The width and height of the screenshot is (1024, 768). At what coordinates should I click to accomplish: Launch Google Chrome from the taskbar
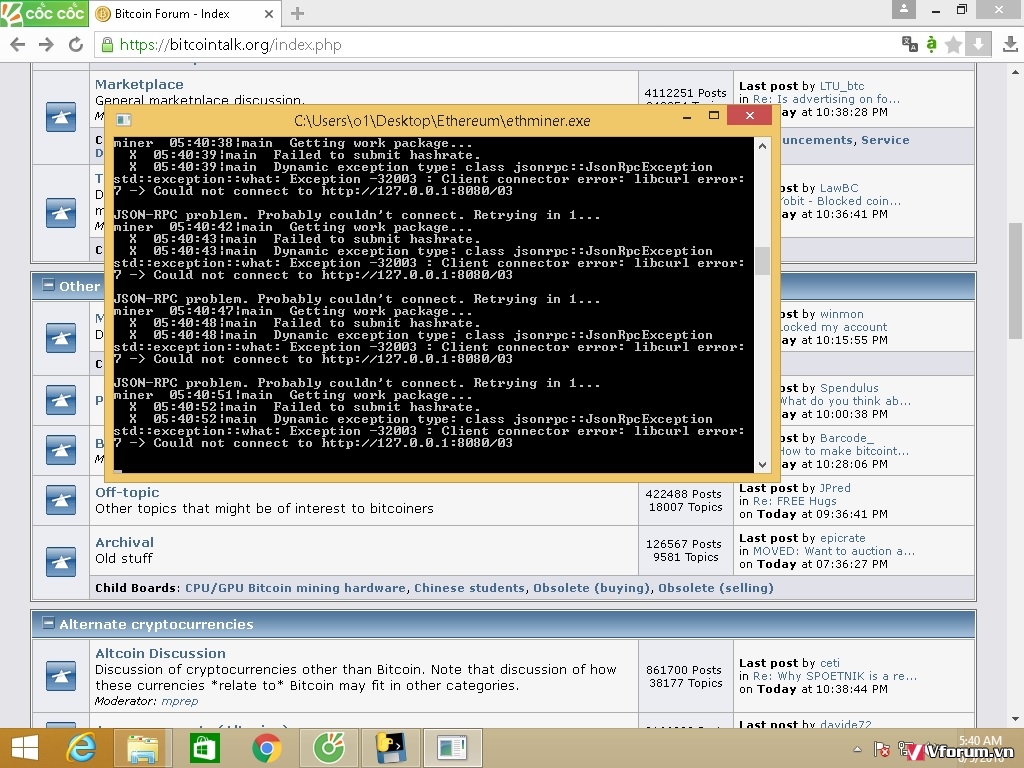[x=266, y=748]
